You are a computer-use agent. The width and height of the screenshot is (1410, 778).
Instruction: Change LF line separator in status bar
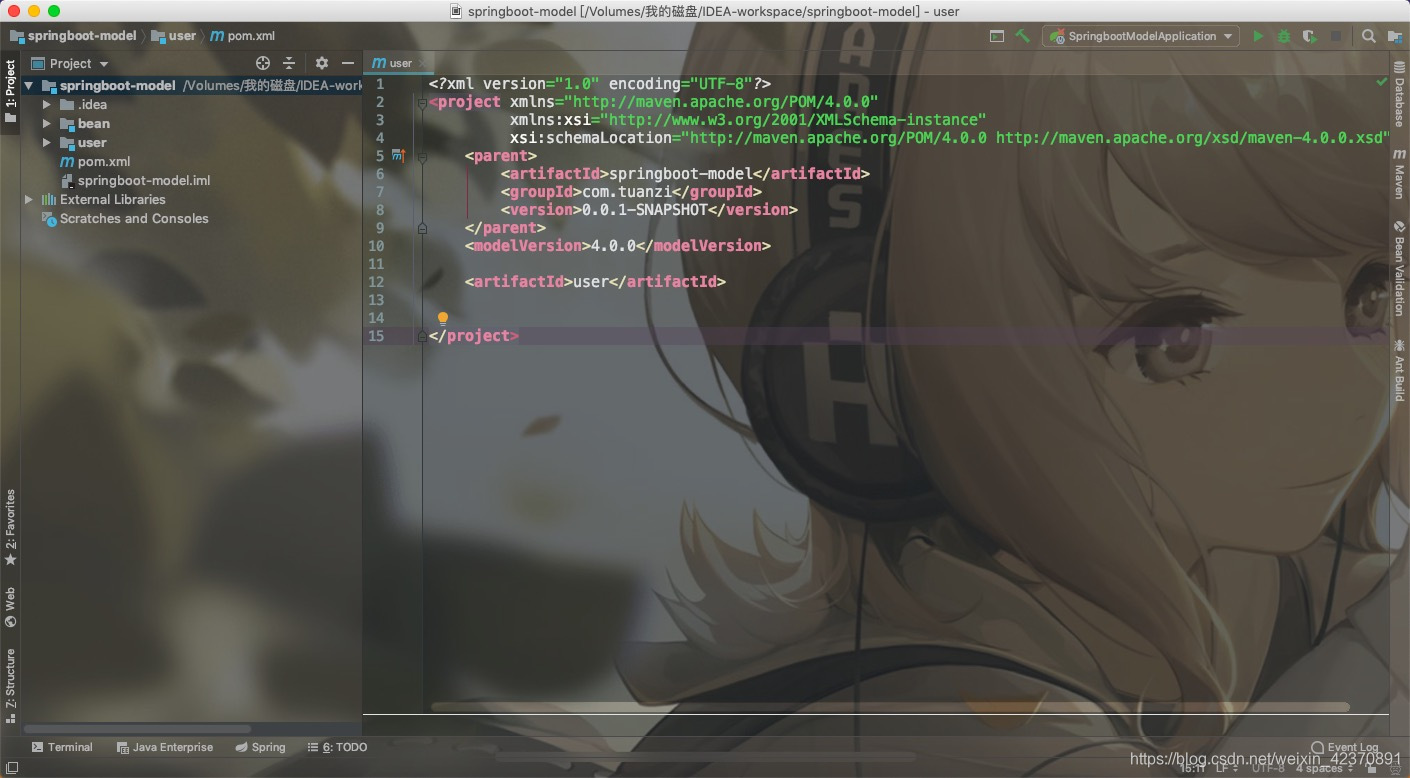pos(1226,768)
